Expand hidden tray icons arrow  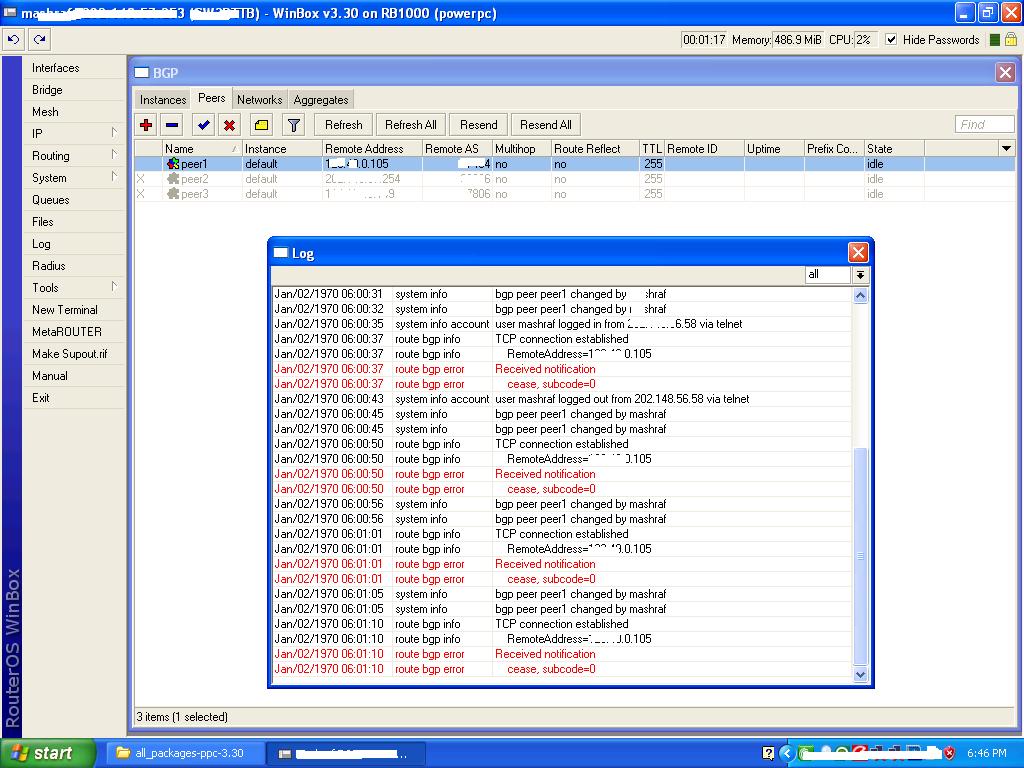pyautogui.click(x=786, y=753)
